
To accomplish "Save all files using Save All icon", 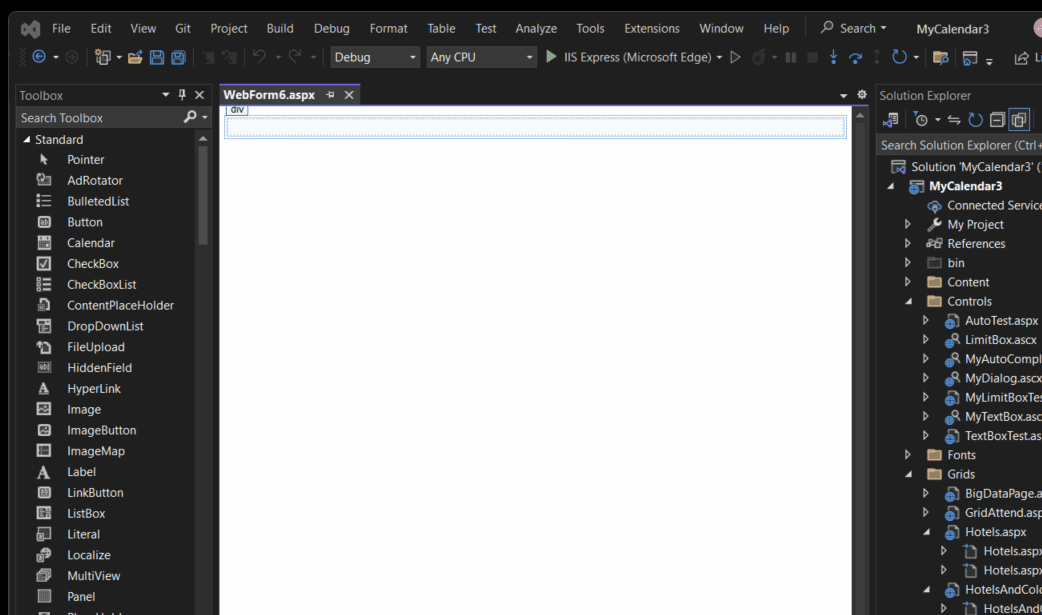I will [178, 58].
